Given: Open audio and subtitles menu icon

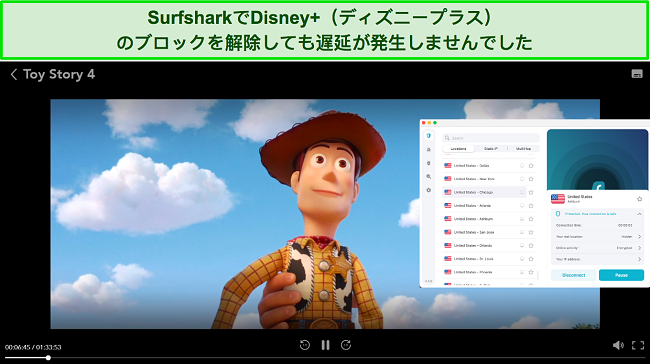Looking at the screenshot, I should (637, 74).
